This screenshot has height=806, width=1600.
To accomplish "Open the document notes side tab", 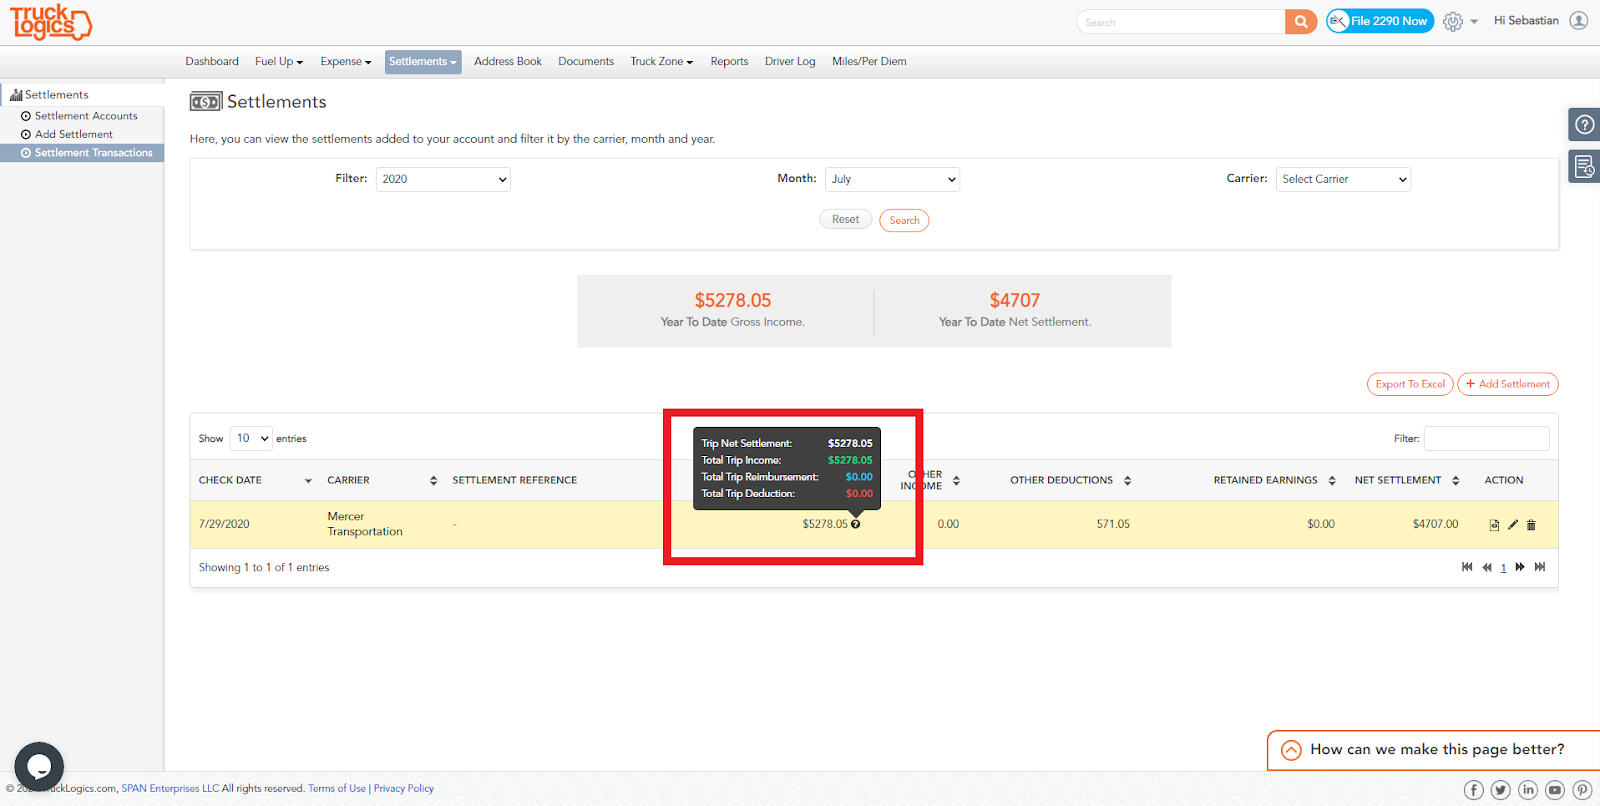I will (1584, 167).
